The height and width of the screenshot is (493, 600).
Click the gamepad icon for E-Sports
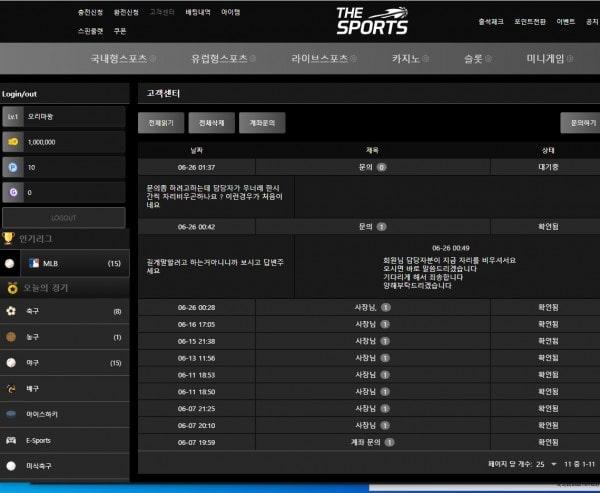[11, 440]
